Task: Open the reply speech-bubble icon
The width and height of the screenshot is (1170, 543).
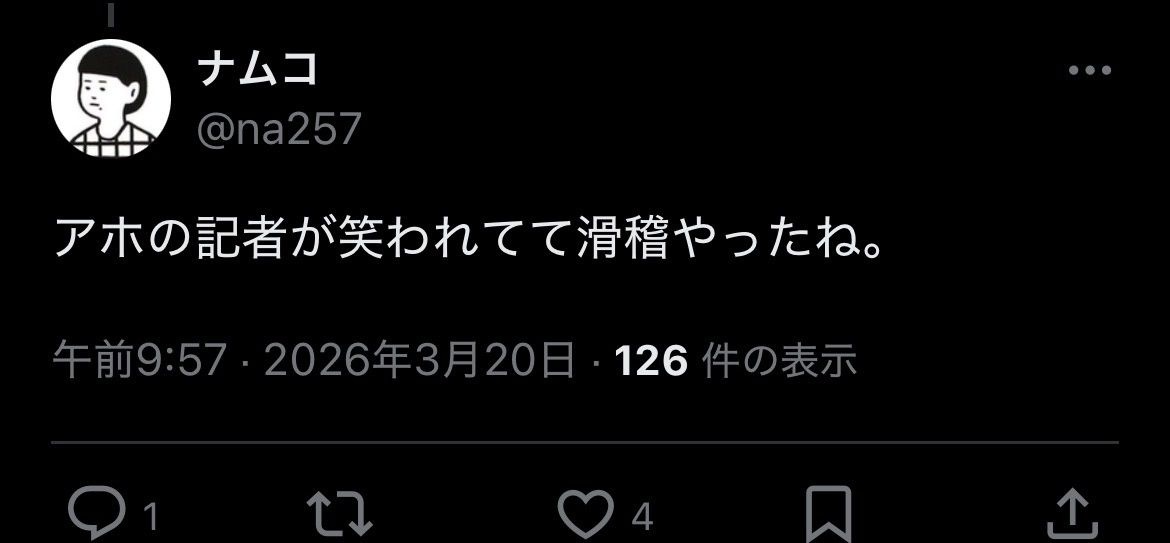Action: [x=96, y=512]
